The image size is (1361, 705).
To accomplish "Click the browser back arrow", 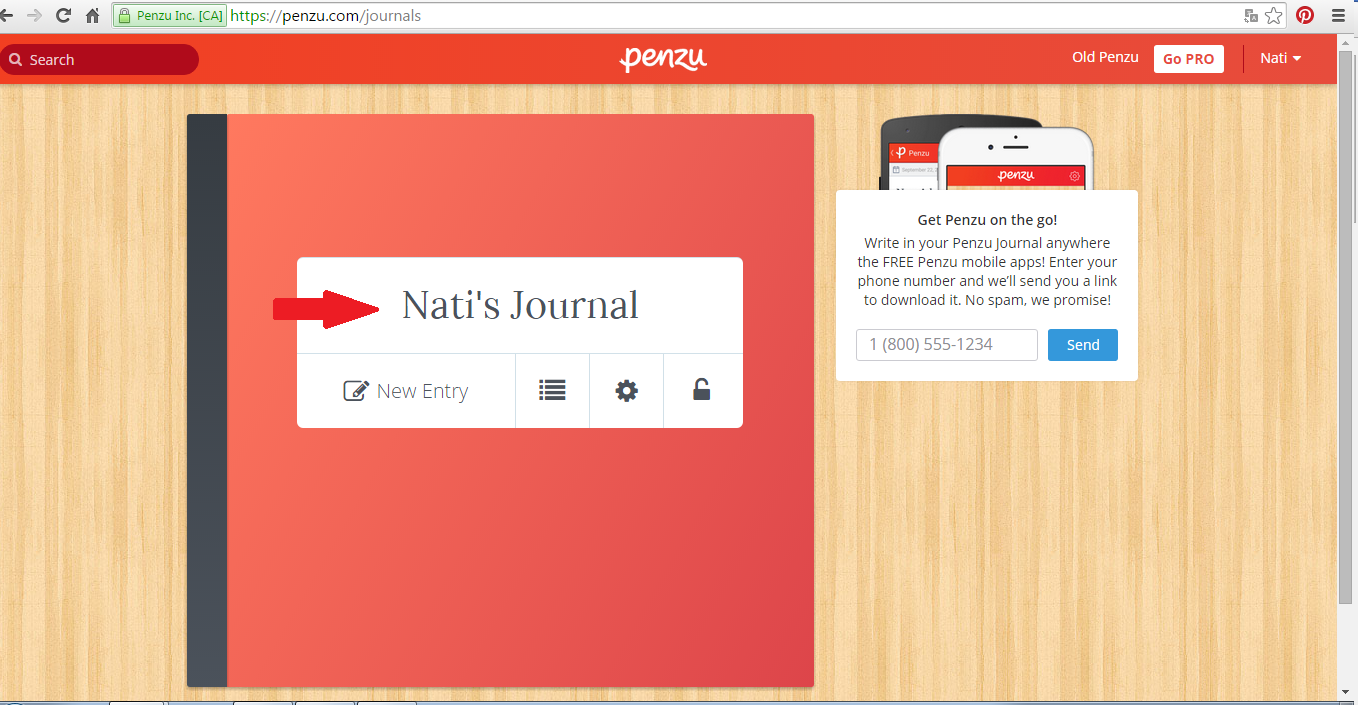I will [x=6, y=15].
